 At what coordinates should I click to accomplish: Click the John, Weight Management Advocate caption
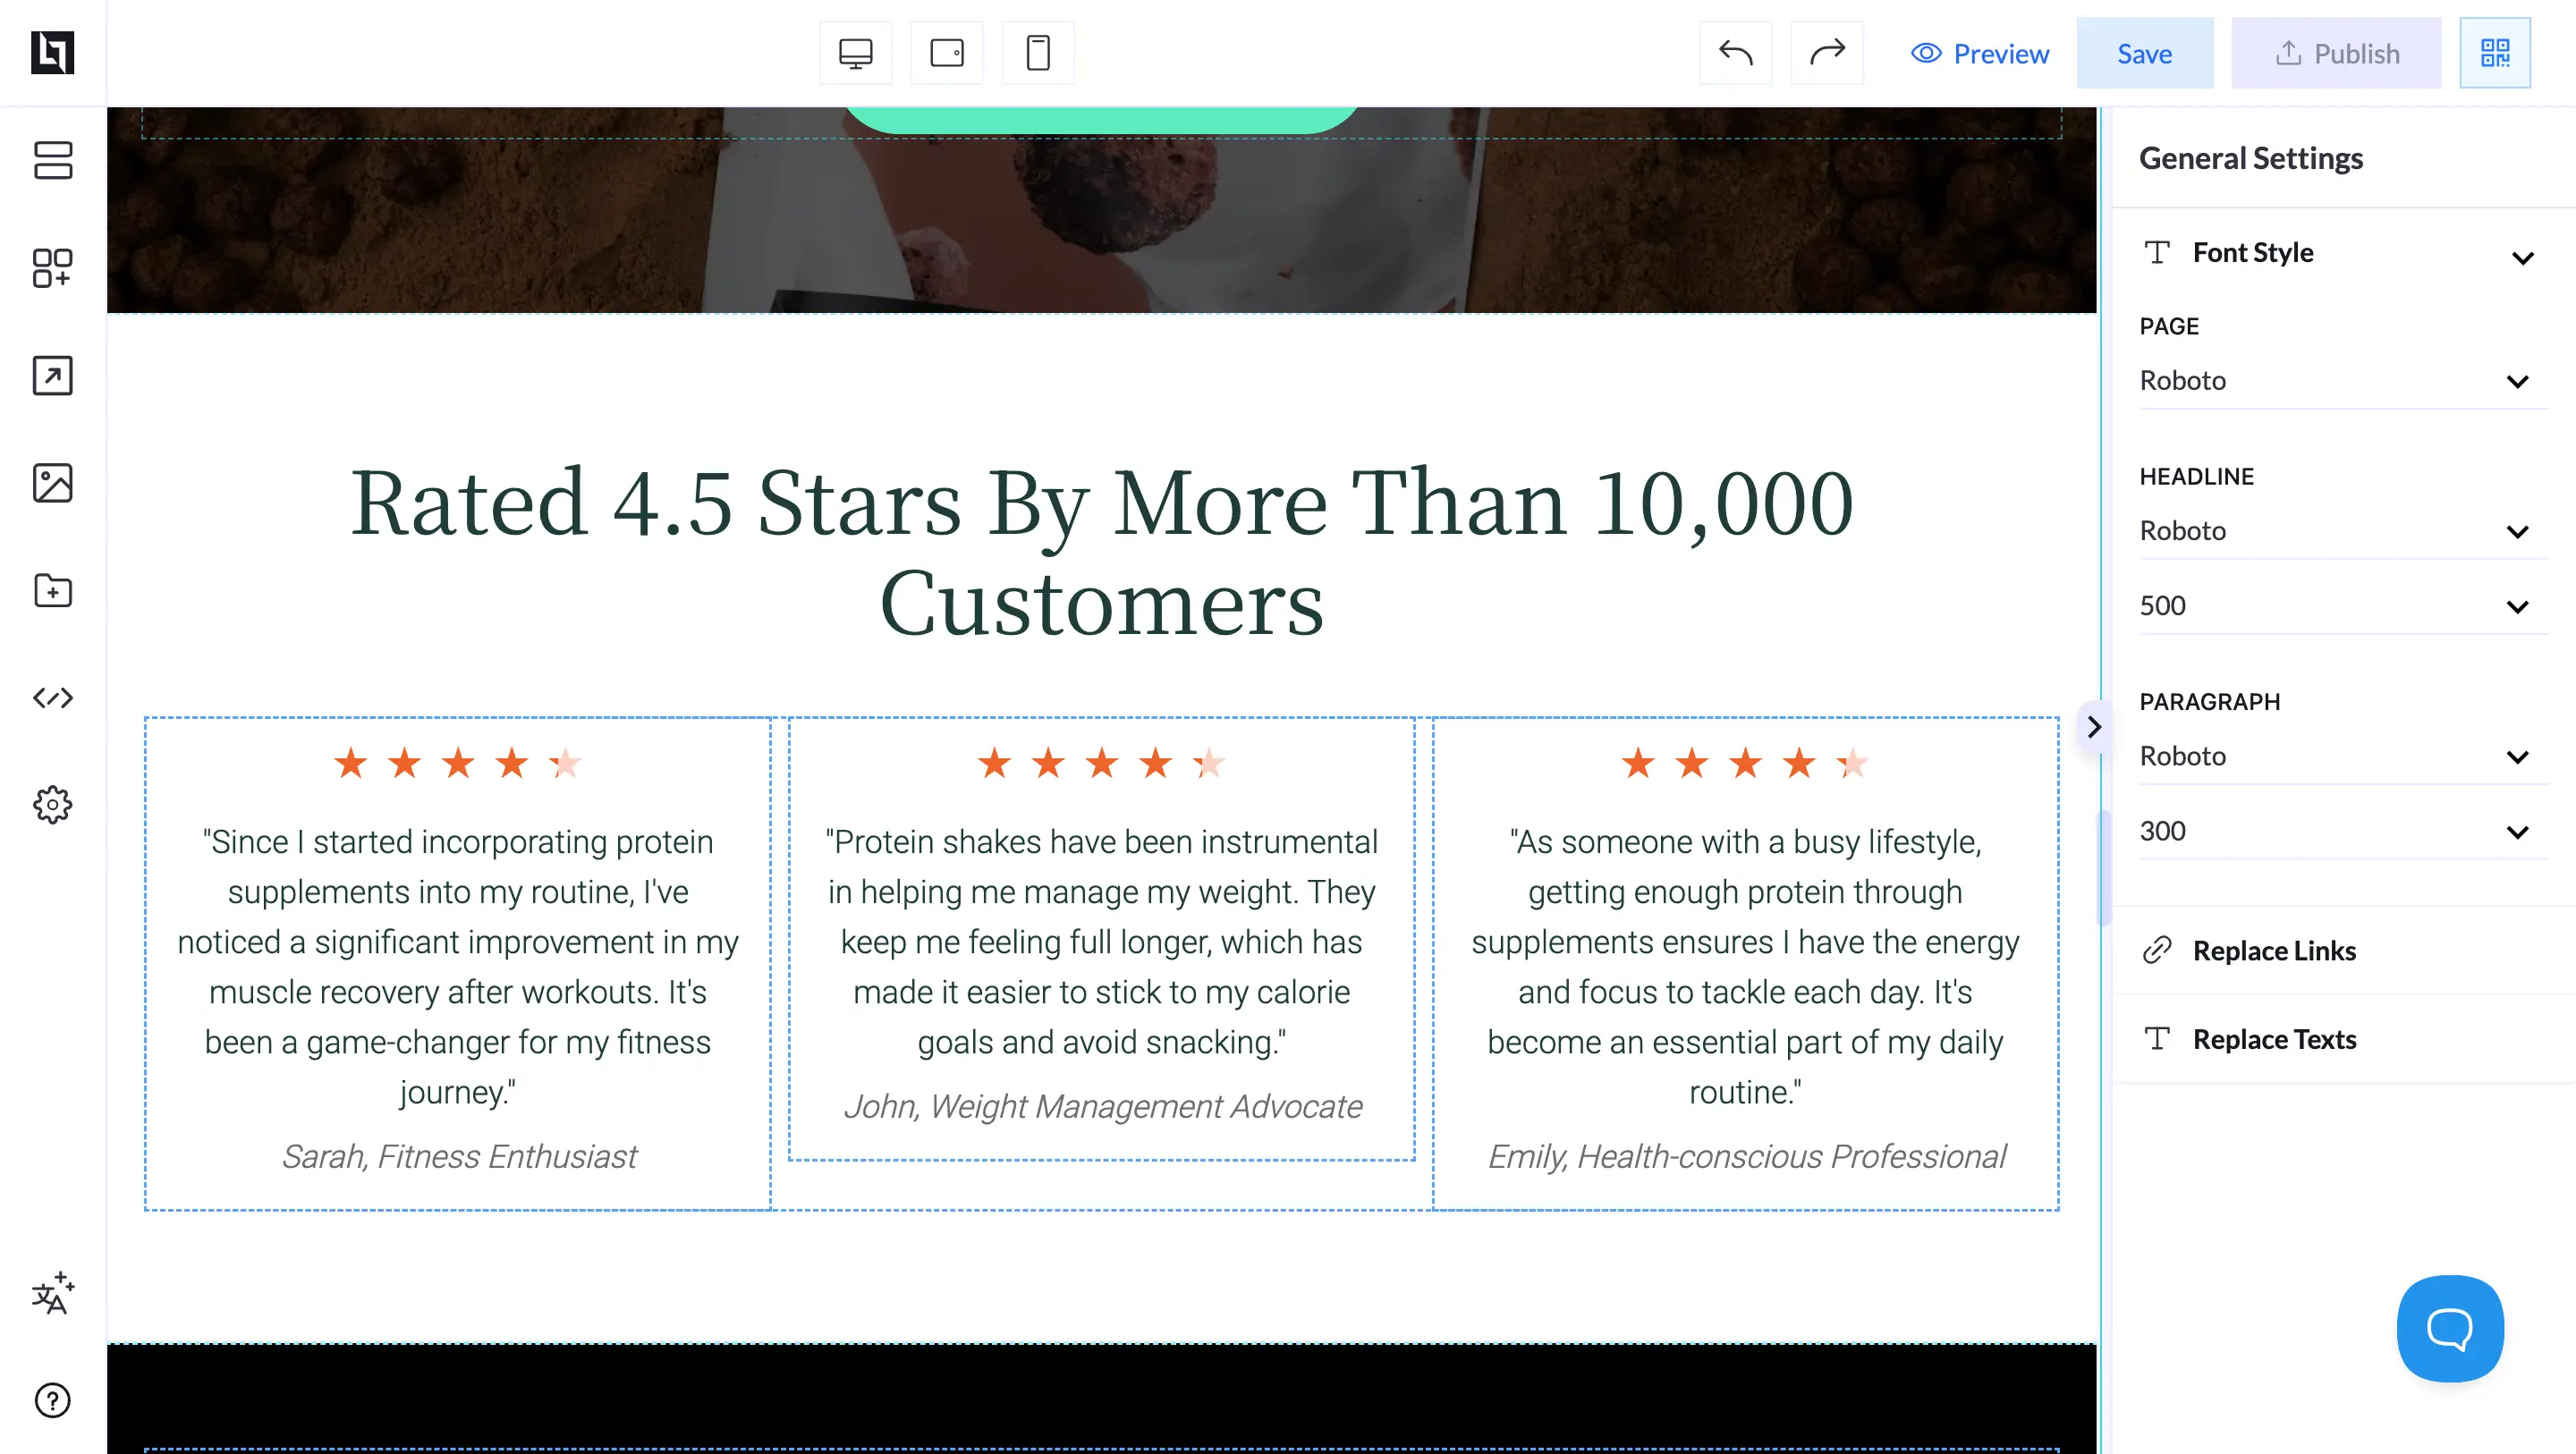coord(1102,1106)
